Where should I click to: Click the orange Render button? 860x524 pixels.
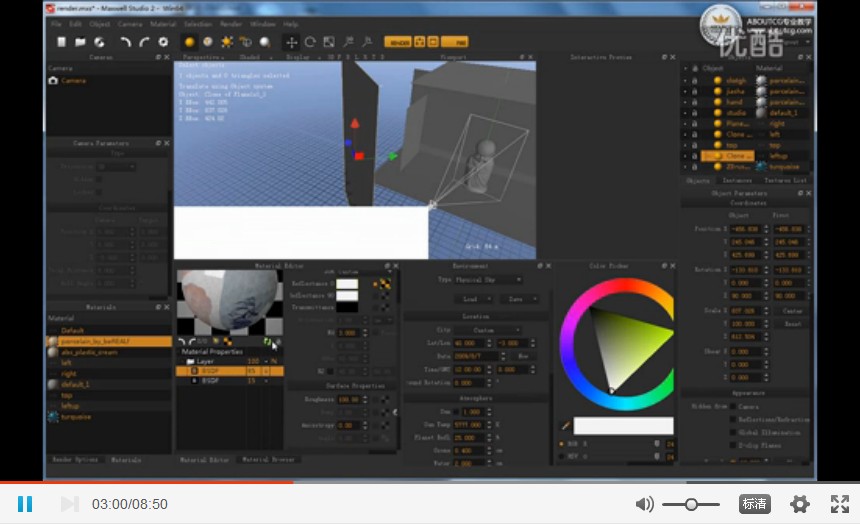point(398,42)
